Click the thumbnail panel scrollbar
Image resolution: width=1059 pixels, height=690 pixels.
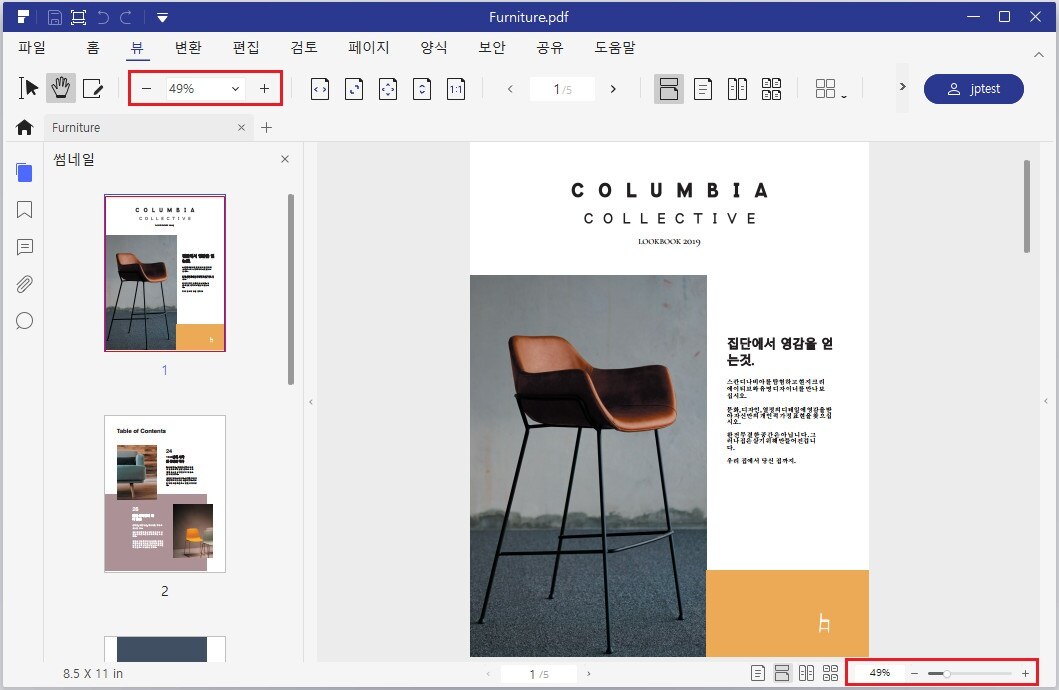tap(290, 289)
